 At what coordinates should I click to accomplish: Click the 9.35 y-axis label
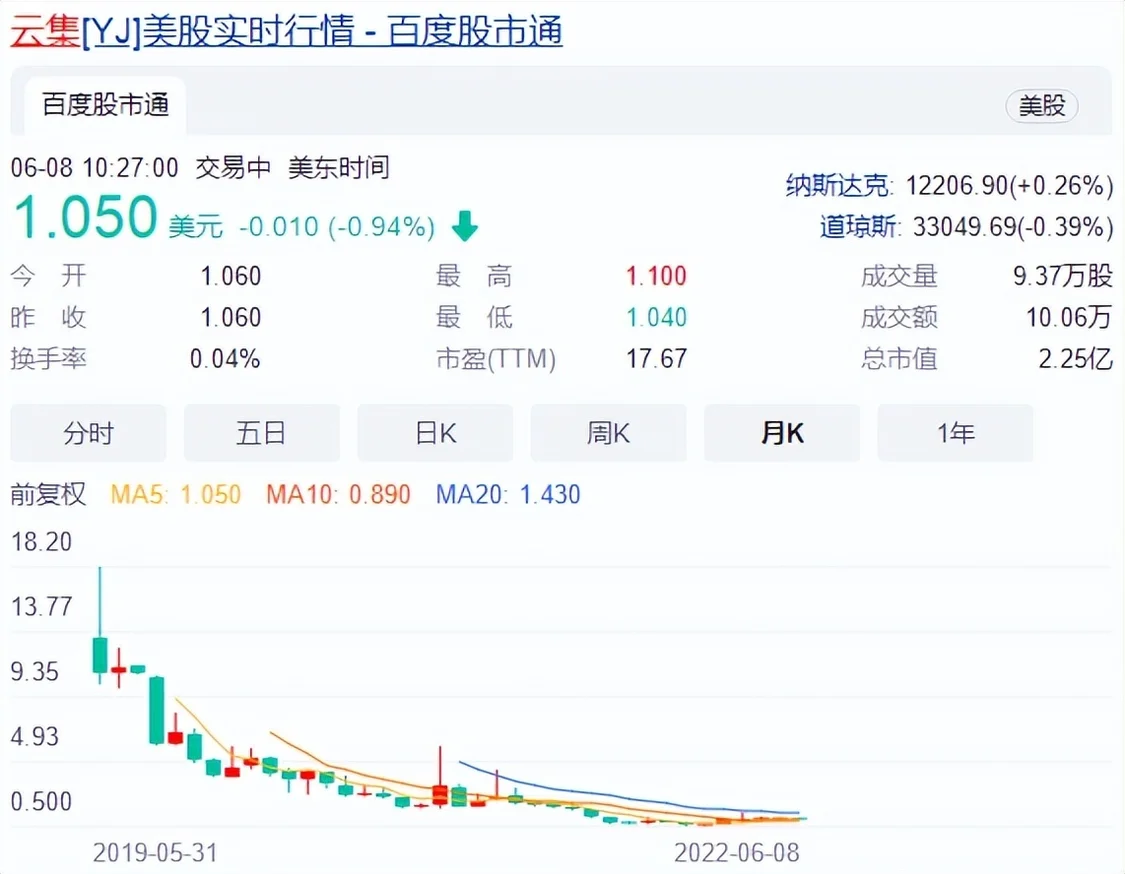coord(34,672)
